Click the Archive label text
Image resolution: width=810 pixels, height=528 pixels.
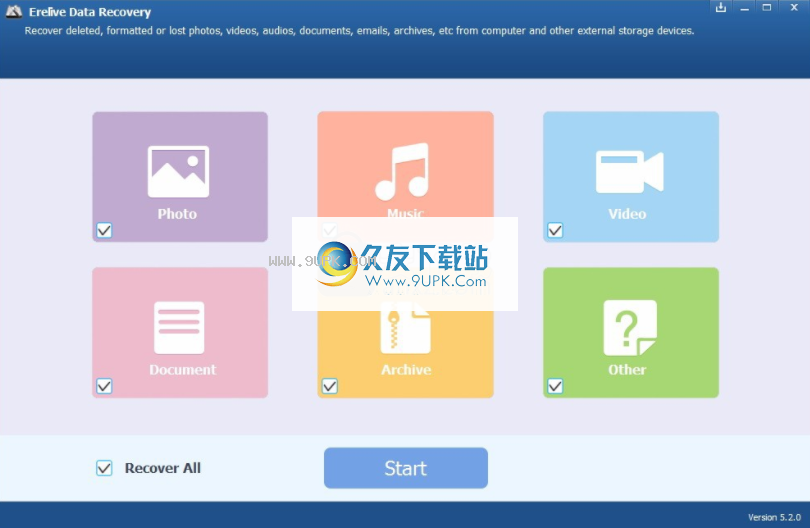click(x=406, y=370)
